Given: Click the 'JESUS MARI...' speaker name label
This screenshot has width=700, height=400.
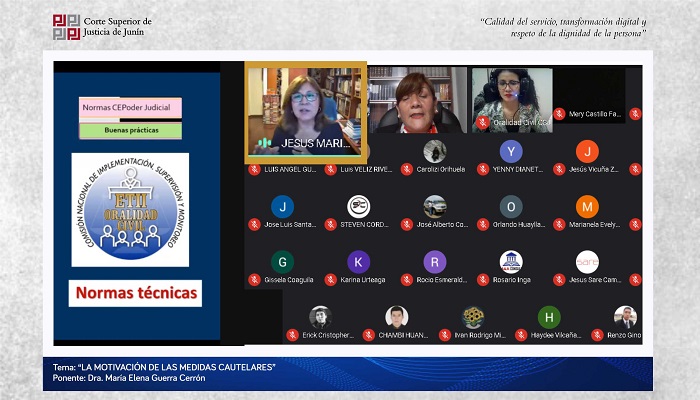Looking at the screenshot, I should [x=316, y=143].
